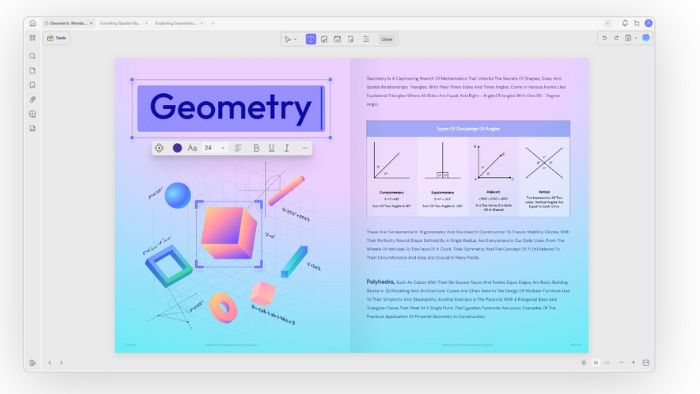Open the home screen icon
Screen dimensions: 700x394
pos(33,23)
